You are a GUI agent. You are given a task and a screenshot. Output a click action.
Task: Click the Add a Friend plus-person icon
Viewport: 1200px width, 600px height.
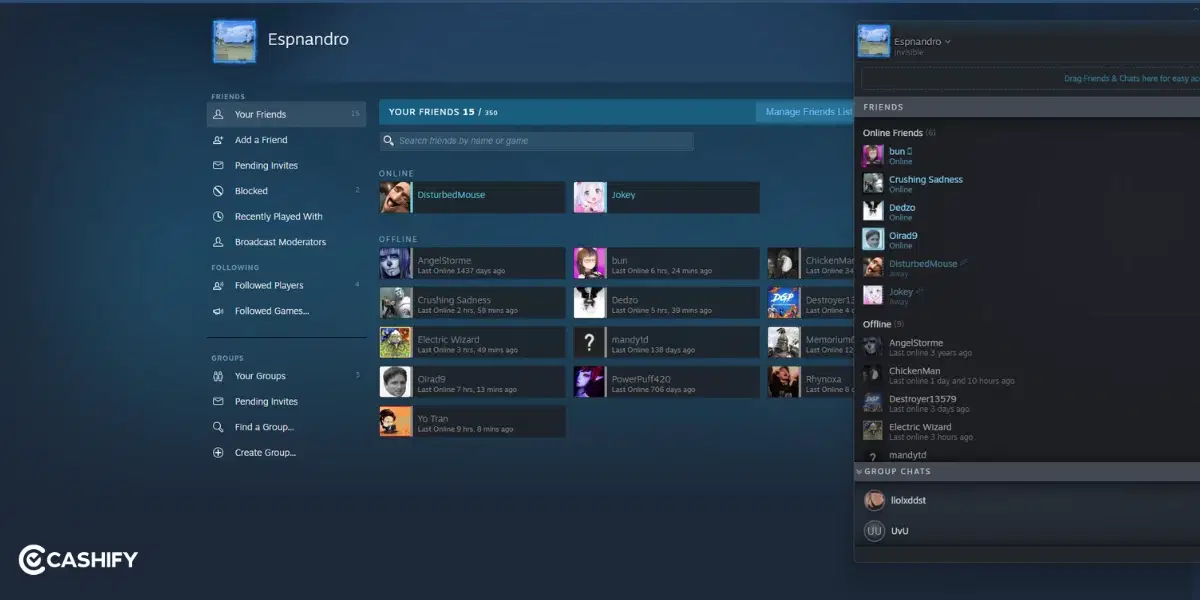[x=218, y=140]
